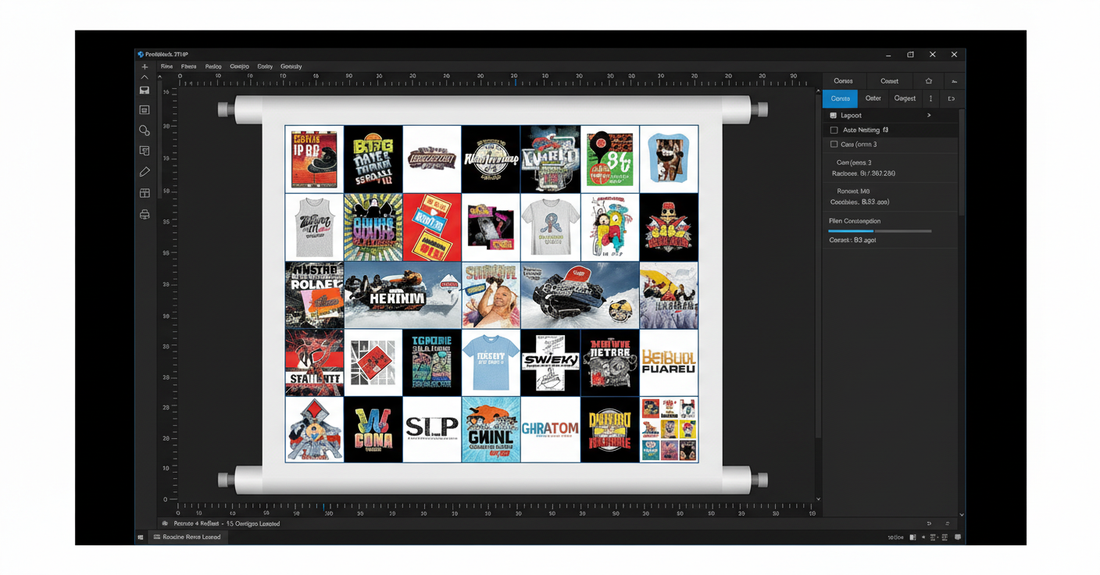Viewport: 1100px width, 575px height.
Task: Open the Peslog menu
Action: 213,67
